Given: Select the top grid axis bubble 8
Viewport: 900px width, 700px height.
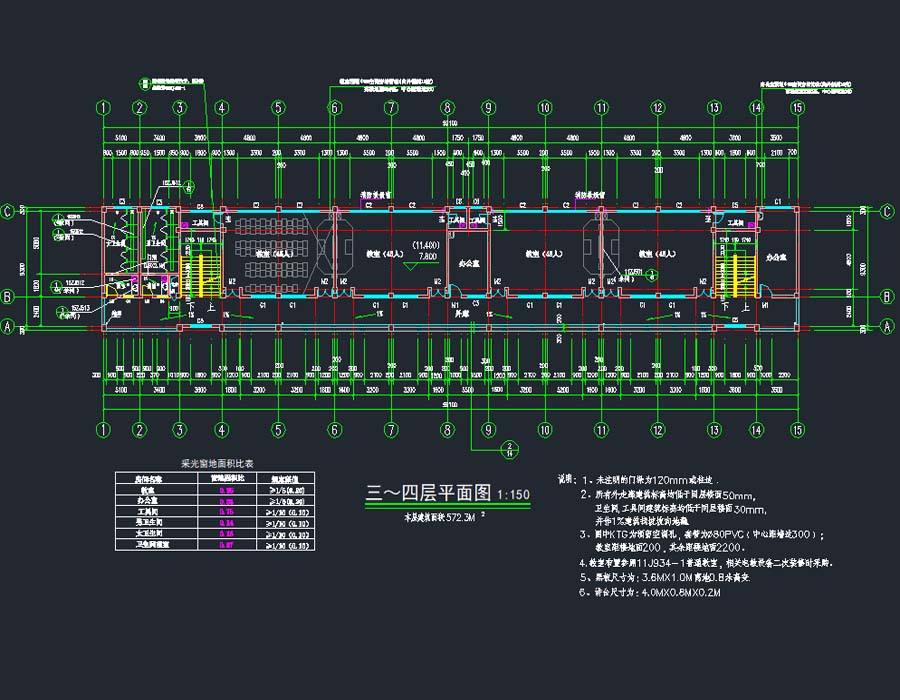Looking at the screenshot, I should point(448,108).
